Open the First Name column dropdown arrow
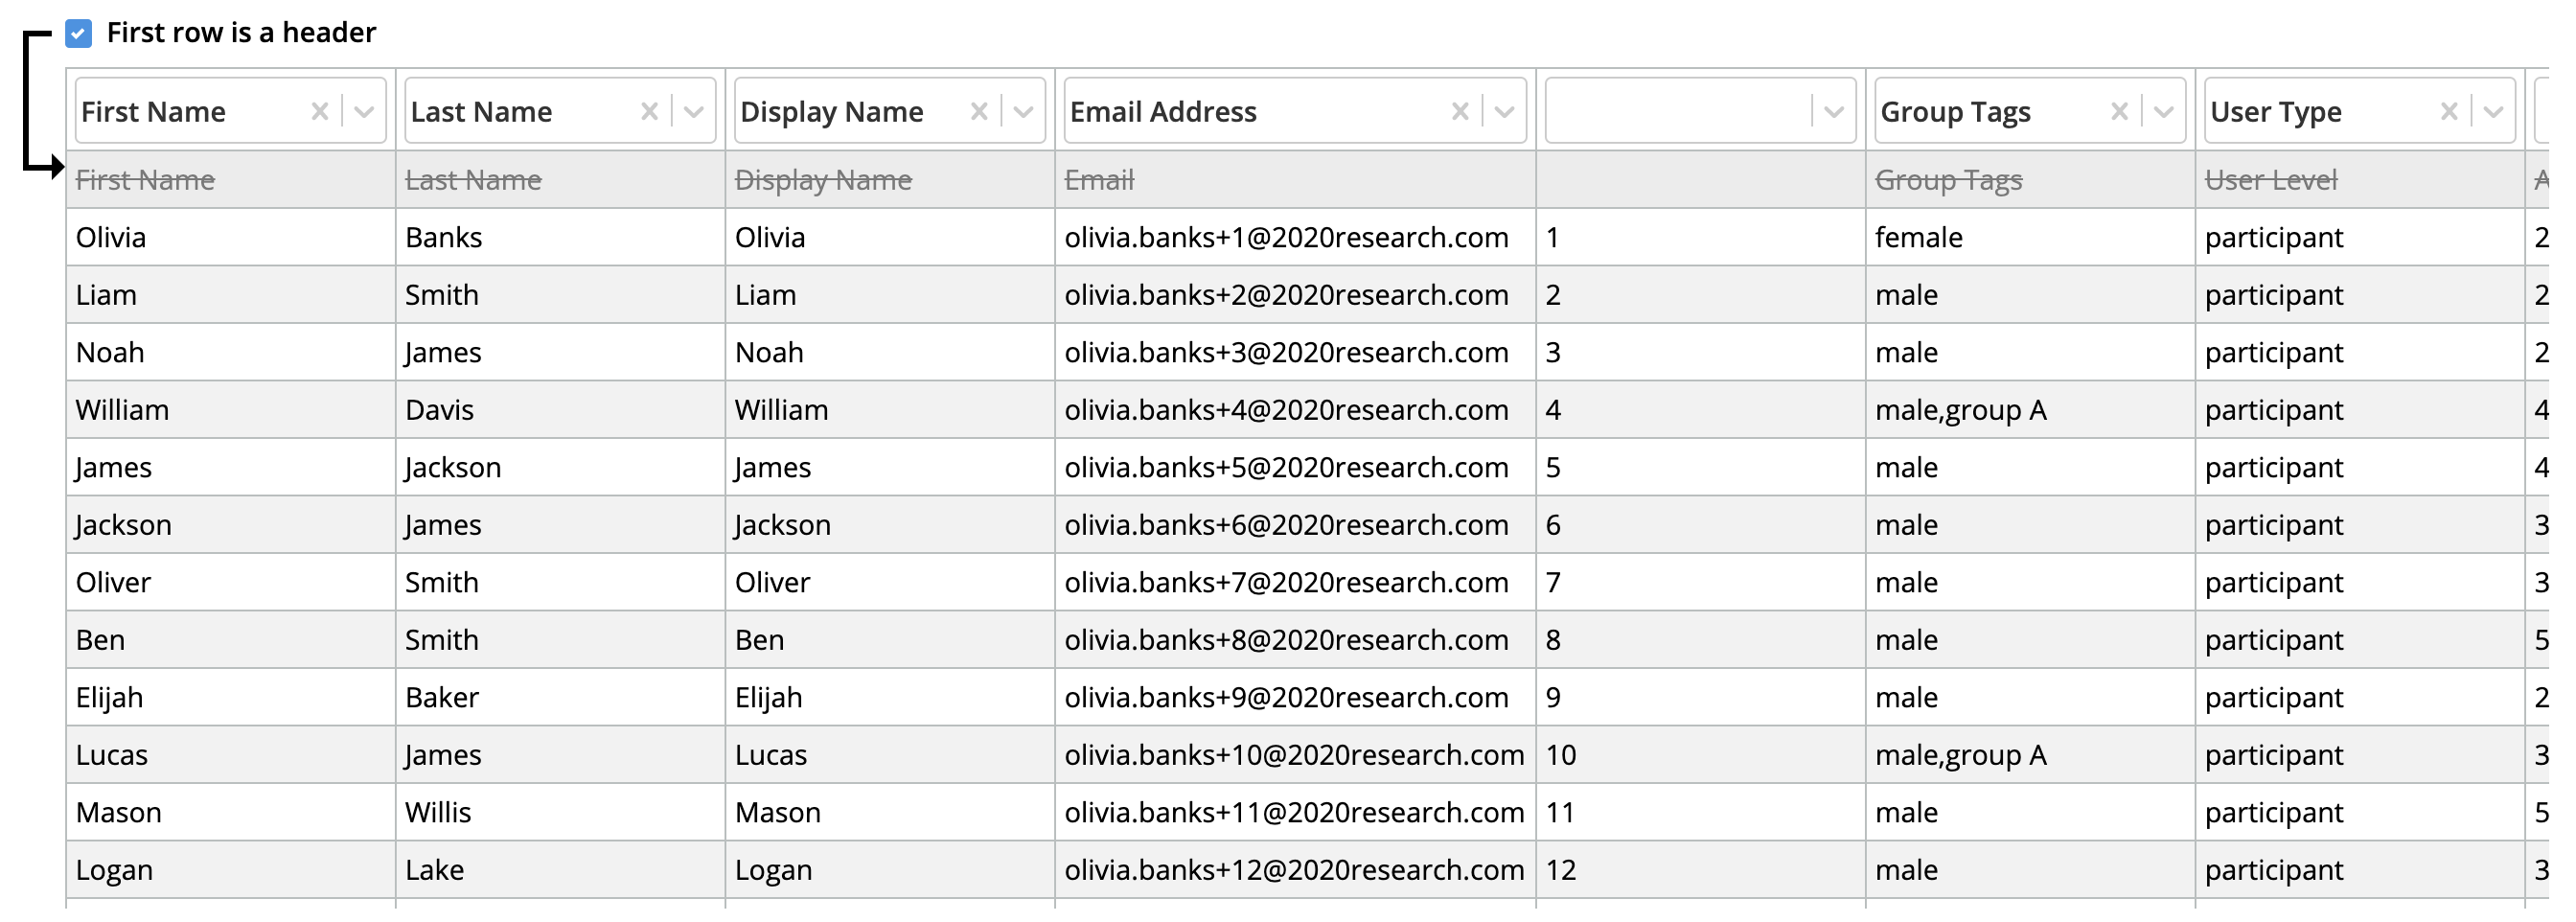The width and height of the screenshot is (2576, 922). click(x=364, y=111)
